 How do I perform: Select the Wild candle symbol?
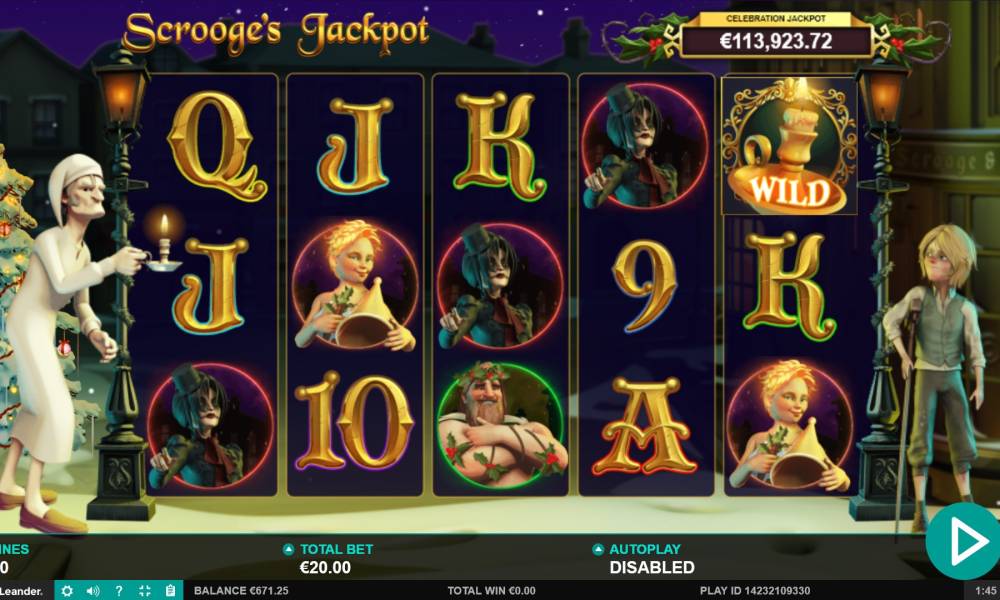[x=790, y=146]
